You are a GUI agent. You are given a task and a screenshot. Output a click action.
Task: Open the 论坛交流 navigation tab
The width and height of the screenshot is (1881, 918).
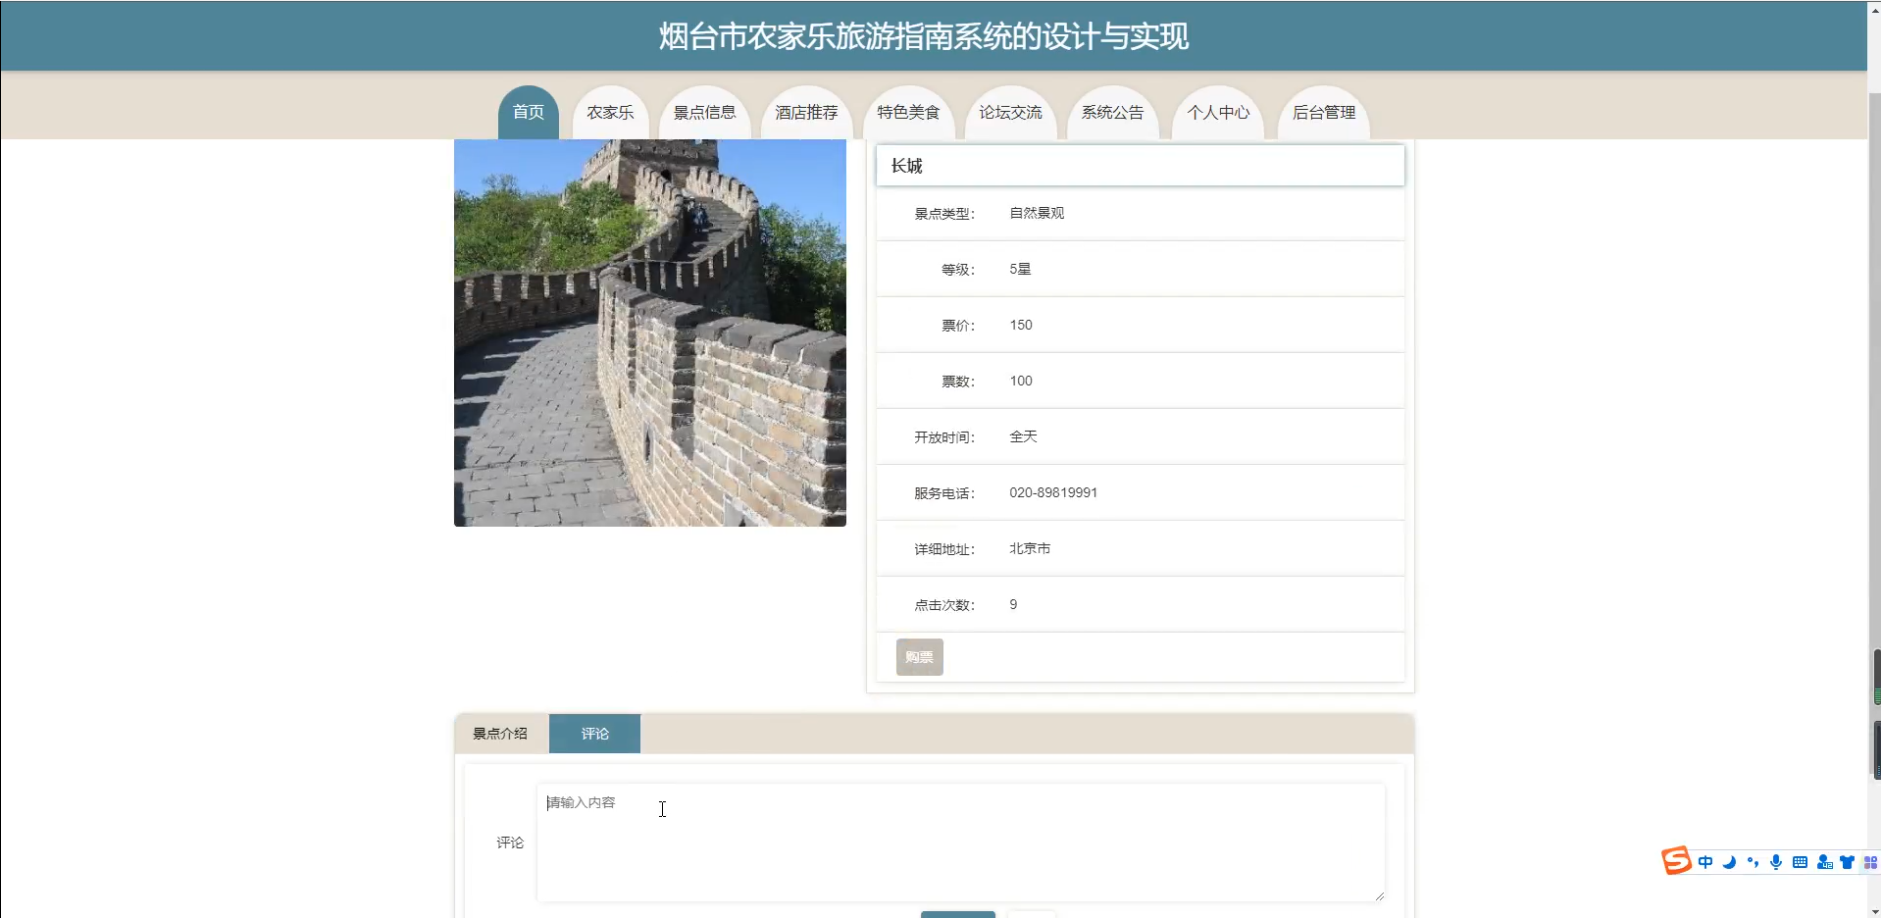(x=1011, y=112)
